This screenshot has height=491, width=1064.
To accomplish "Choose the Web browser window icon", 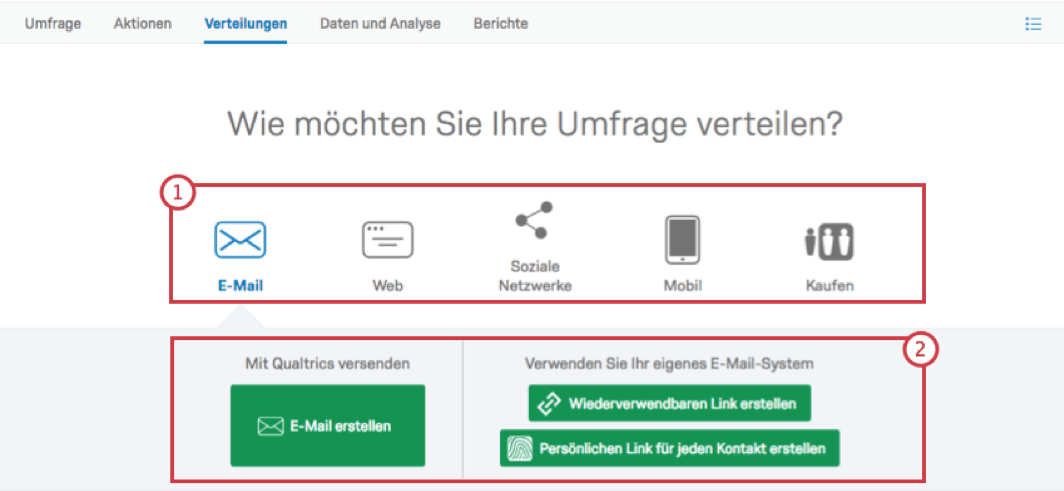I will (387, 240).
